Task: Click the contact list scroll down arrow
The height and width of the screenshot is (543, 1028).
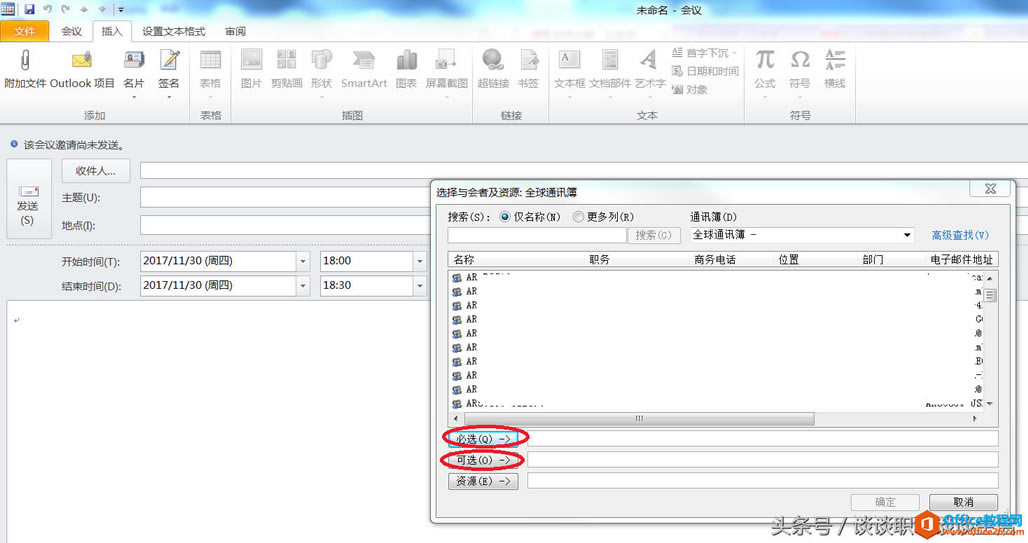Action: tap(990, 403)
